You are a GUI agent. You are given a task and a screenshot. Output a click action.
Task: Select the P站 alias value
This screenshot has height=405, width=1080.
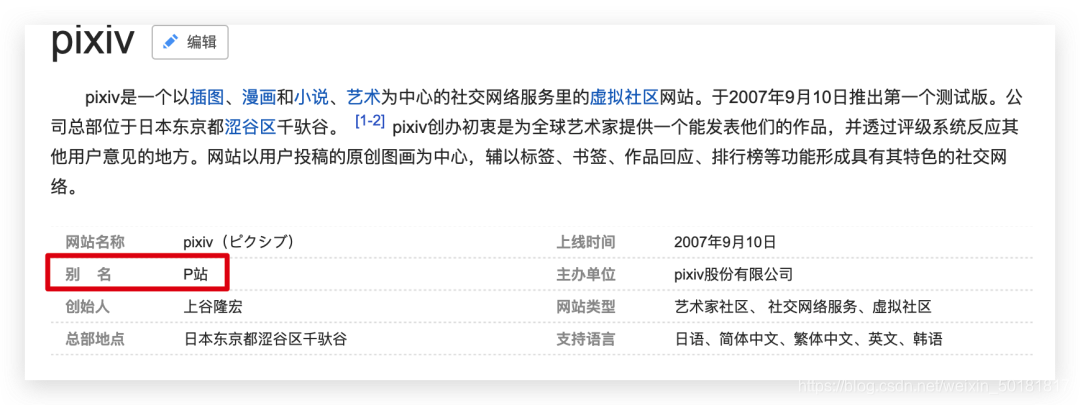[x=195, y=275]
